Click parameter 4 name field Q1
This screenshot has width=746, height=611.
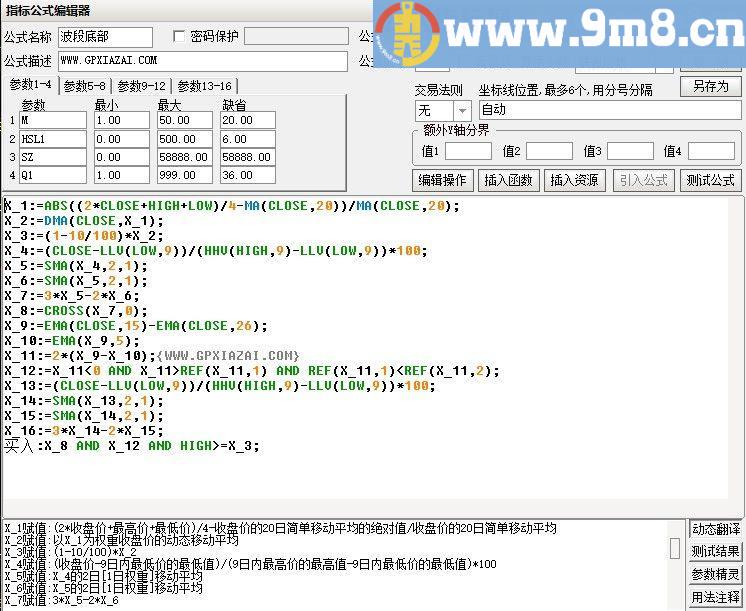(x=53, y=175)
